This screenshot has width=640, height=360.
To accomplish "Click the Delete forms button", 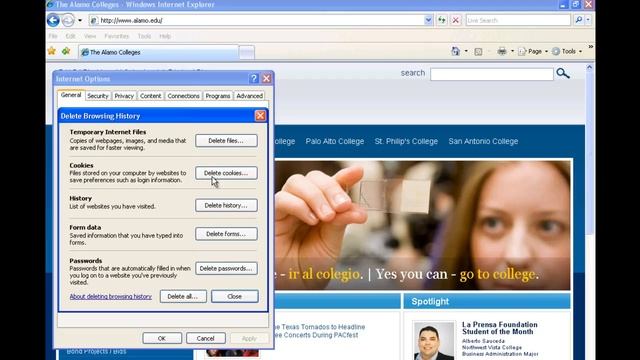I will (x=226, y=234).
